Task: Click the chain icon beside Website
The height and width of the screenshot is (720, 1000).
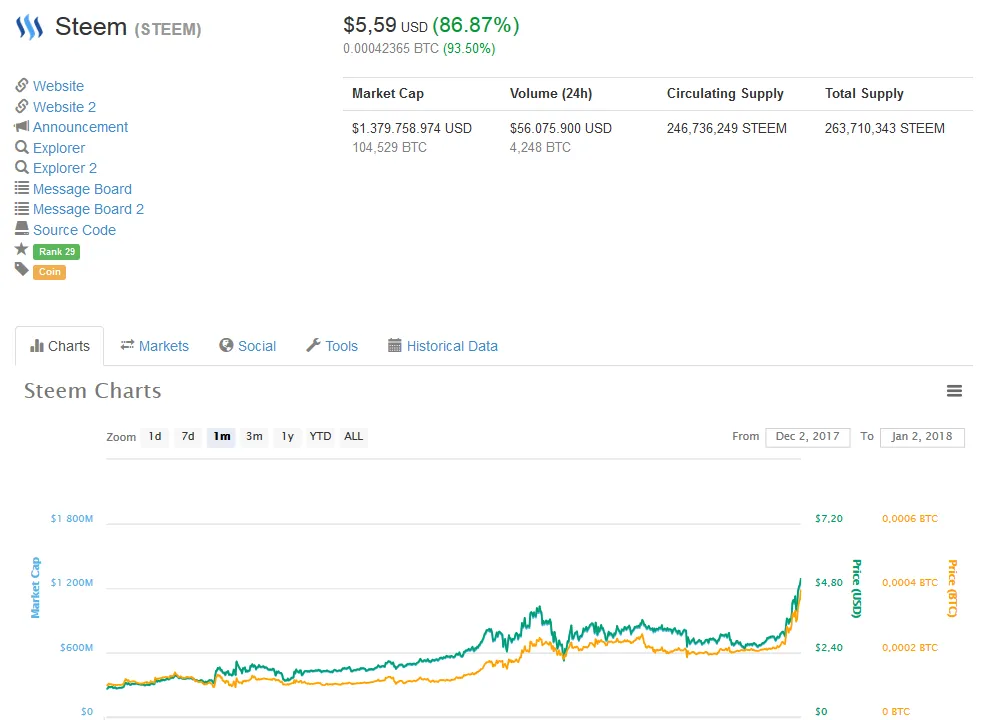Action: 22,85
